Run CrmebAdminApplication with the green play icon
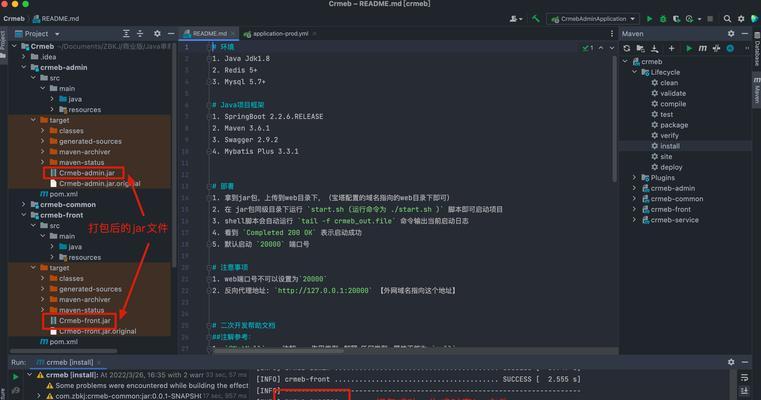 (x=649, y=19)
